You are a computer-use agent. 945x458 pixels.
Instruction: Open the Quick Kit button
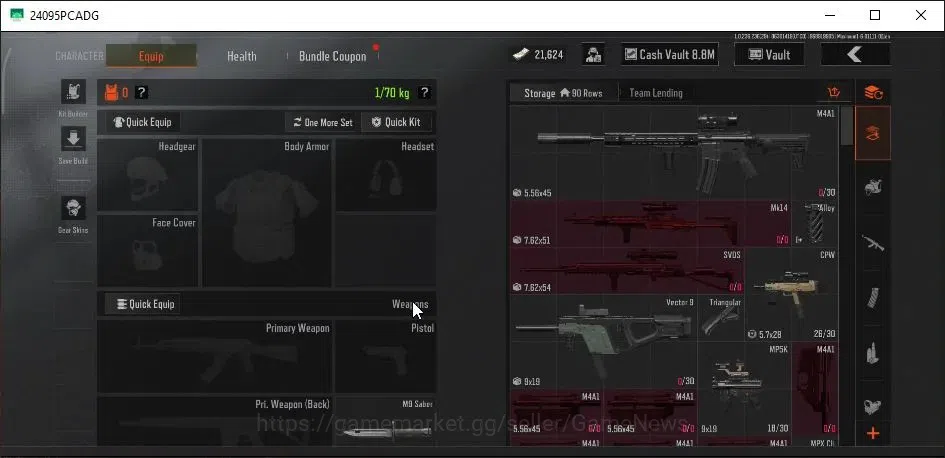[397, 122]
